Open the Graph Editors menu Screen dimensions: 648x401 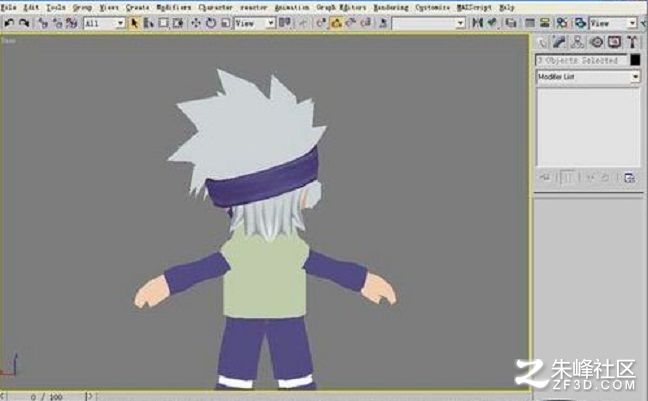pos(341,7)
